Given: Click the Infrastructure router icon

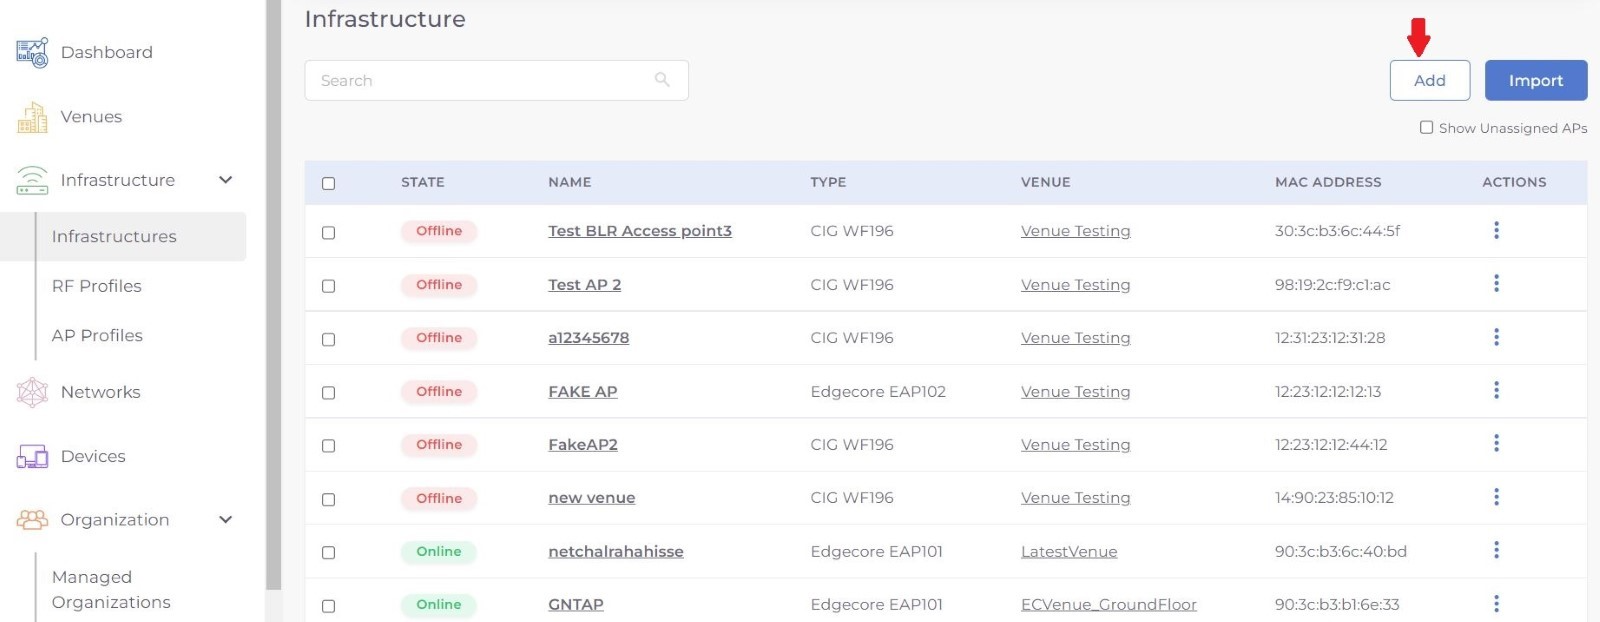Looking at the screenshot, I should pos(32,181).
